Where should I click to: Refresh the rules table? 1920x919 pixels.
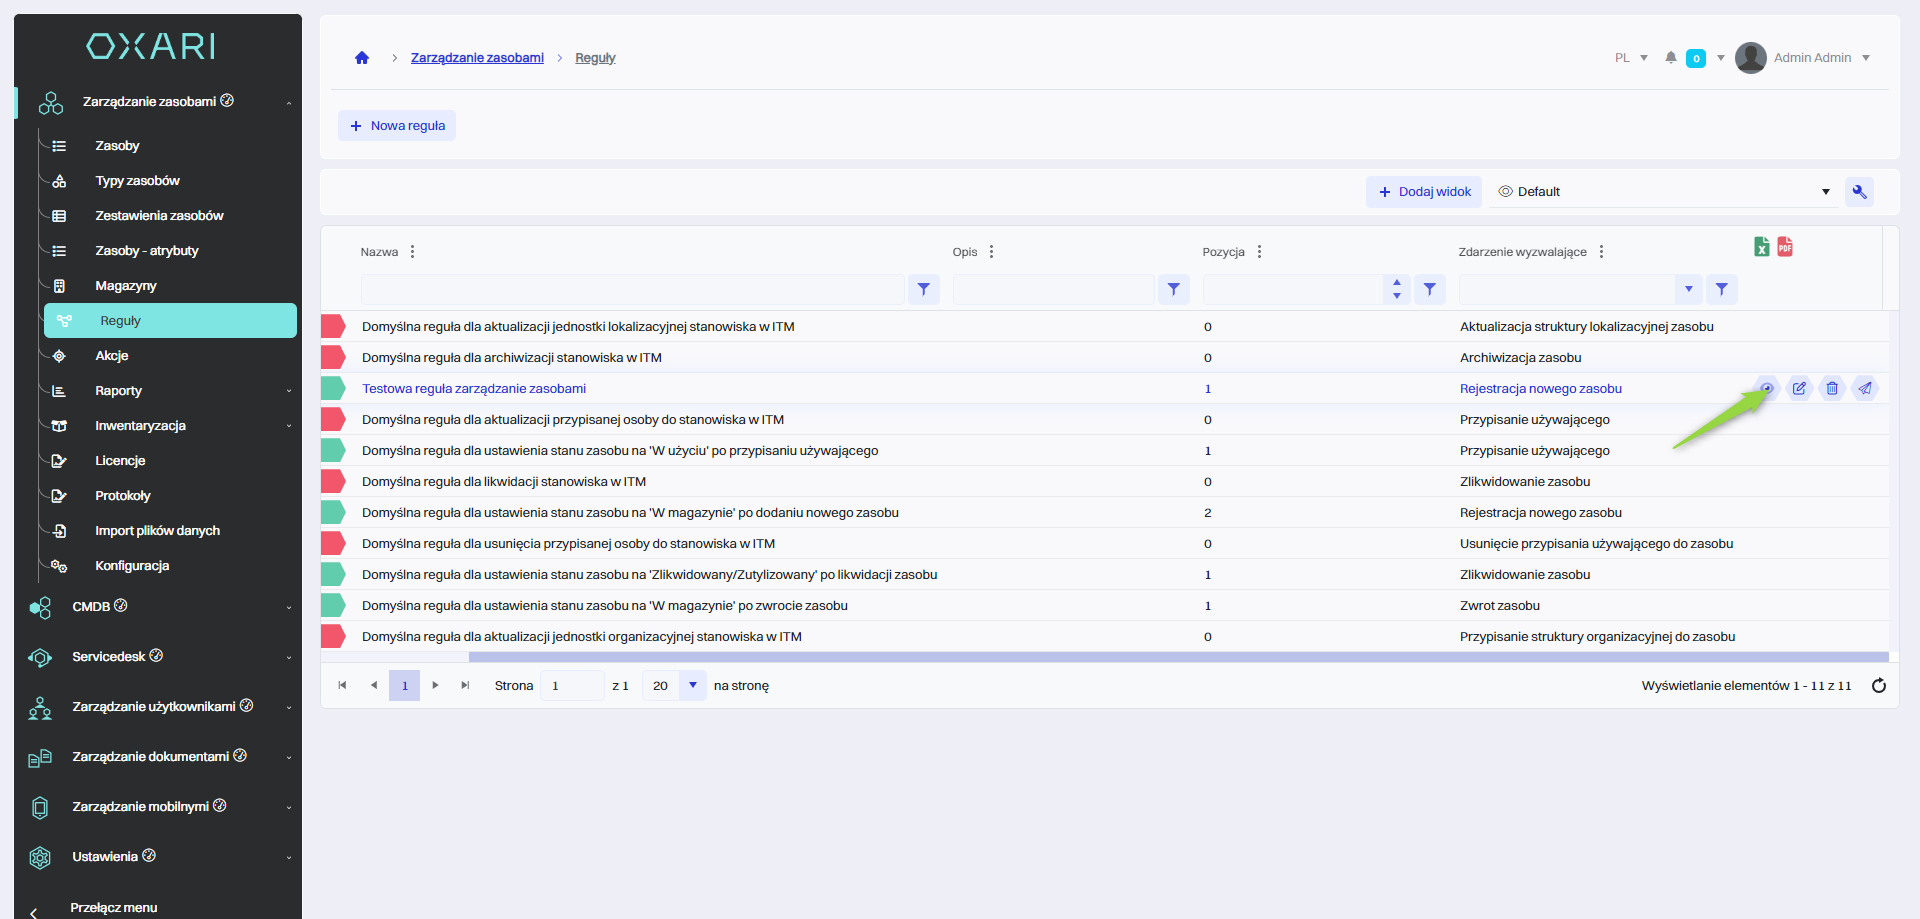pos(1878,686)
